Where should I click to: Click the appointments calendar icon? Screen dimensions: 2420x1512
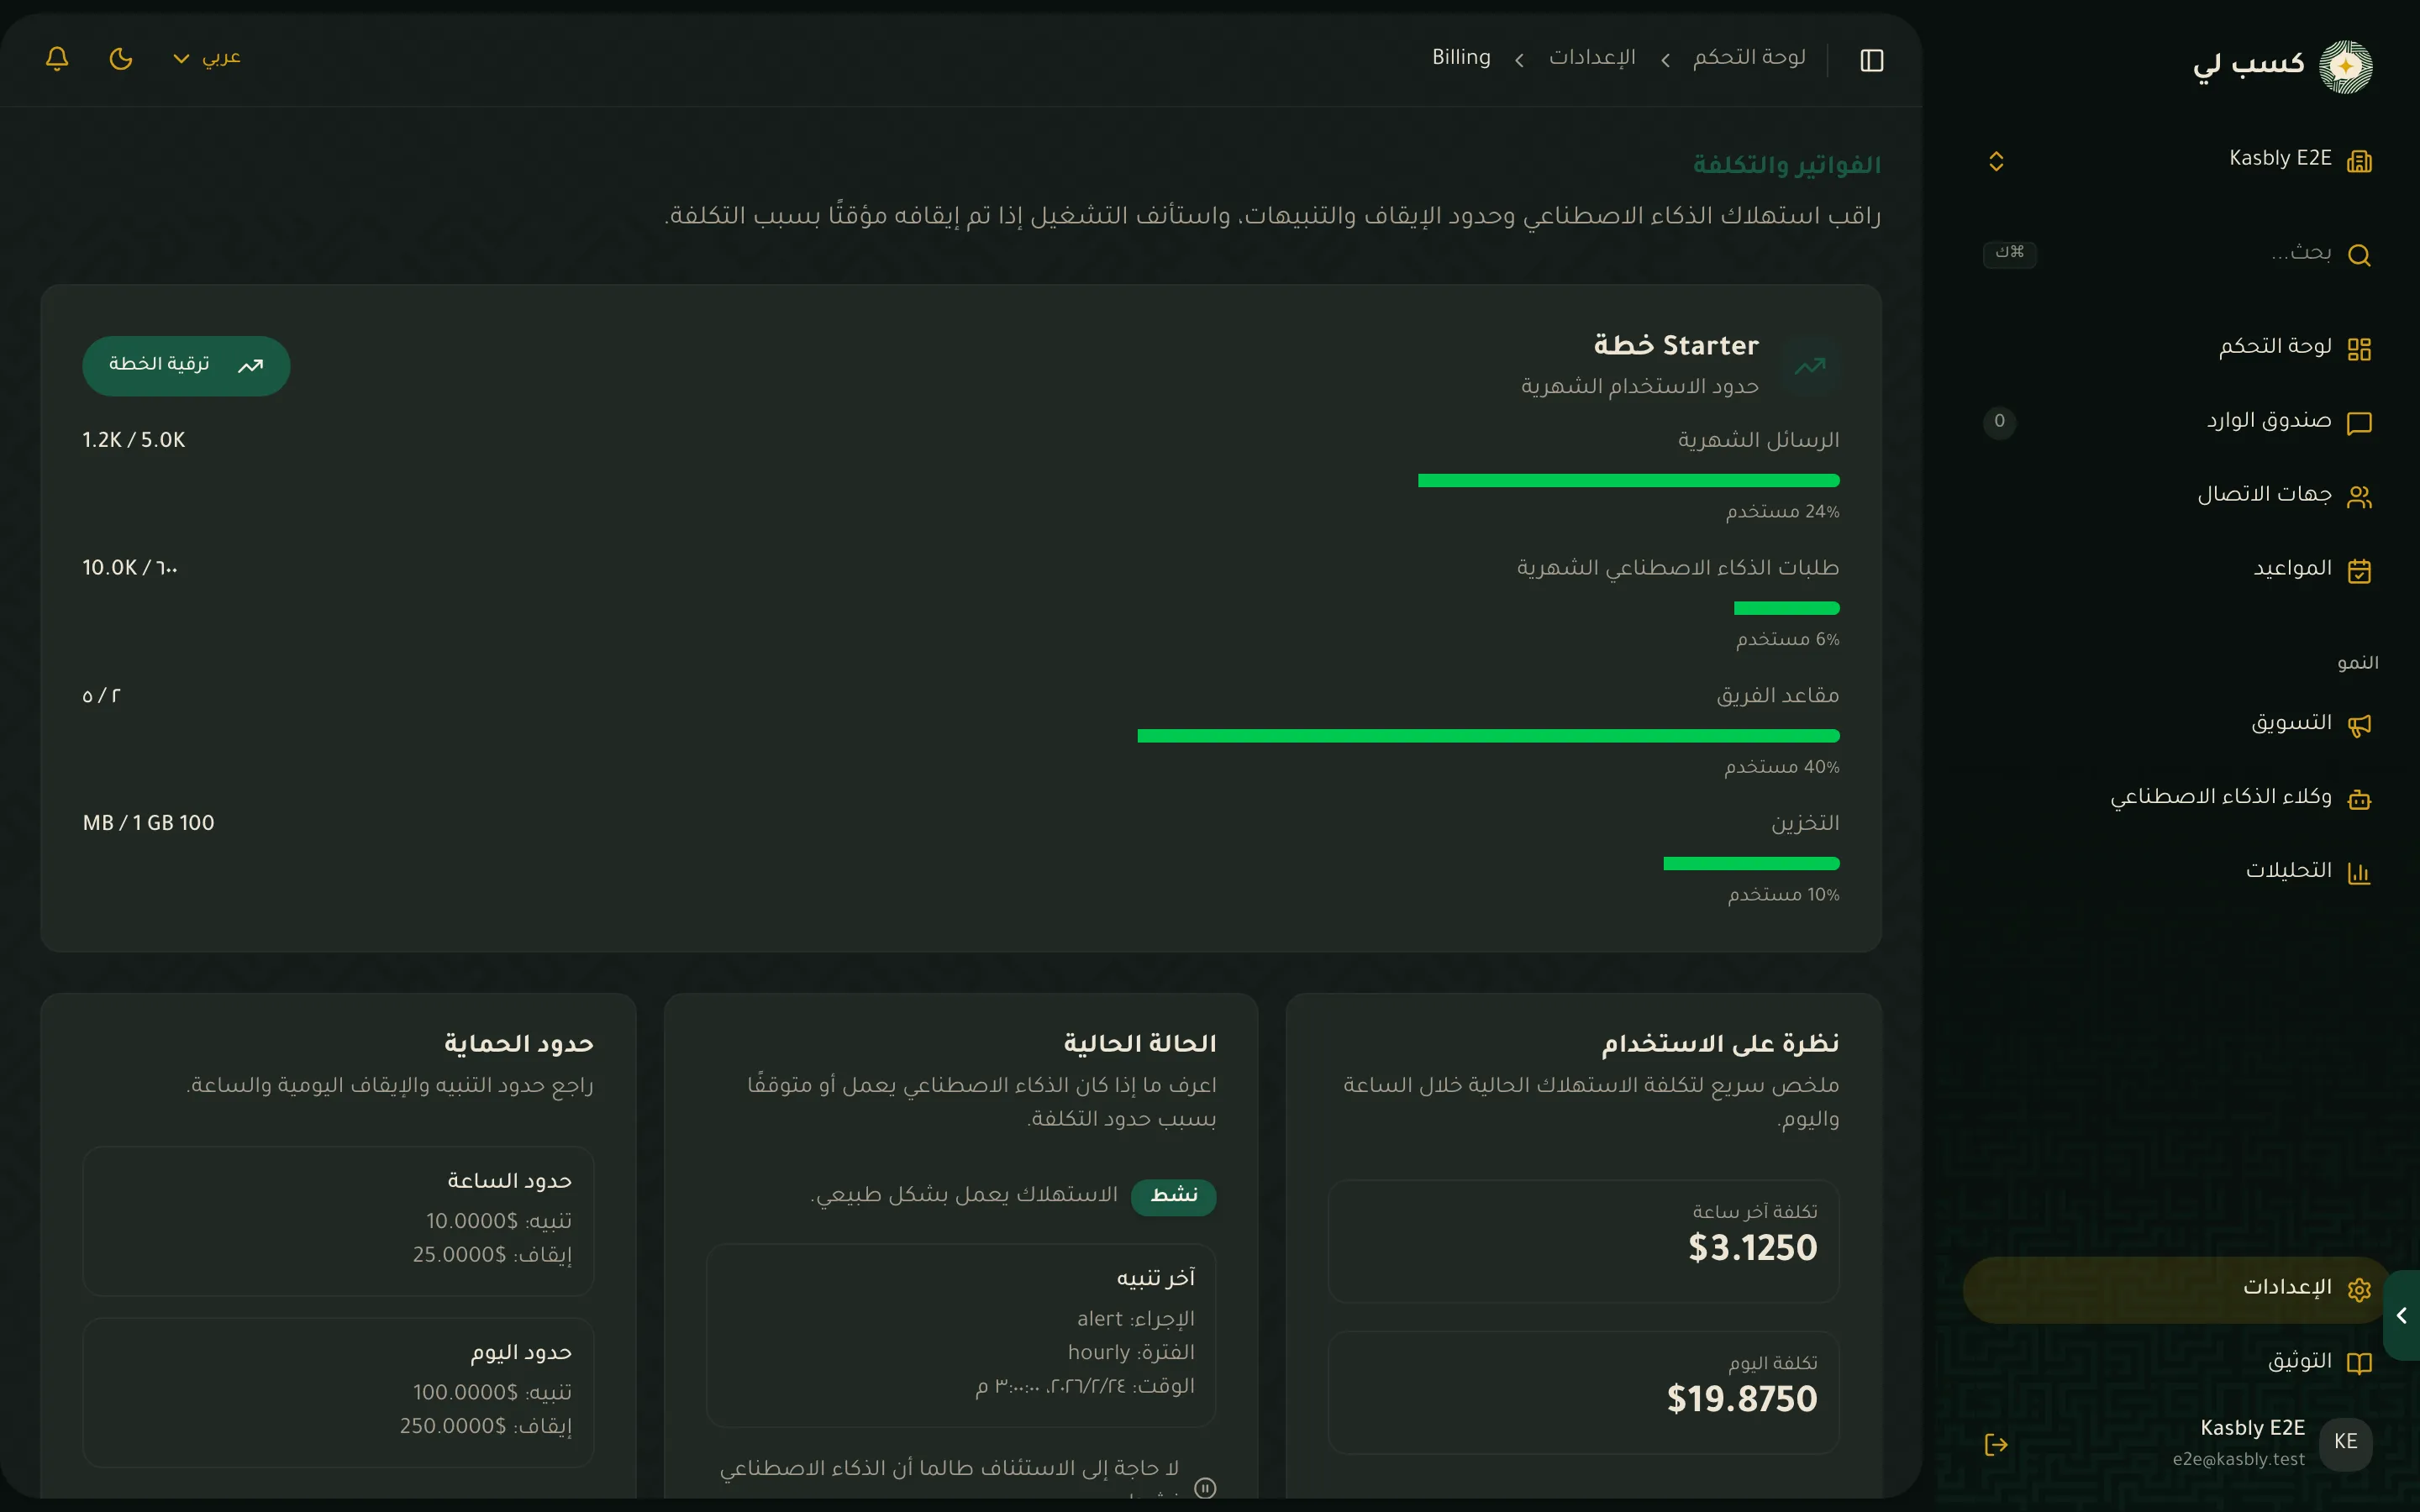pos(2359,571)
